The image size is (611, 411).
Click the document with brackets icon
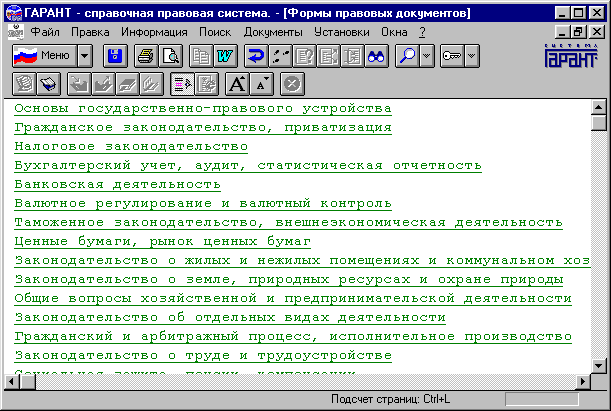[353, 56]
